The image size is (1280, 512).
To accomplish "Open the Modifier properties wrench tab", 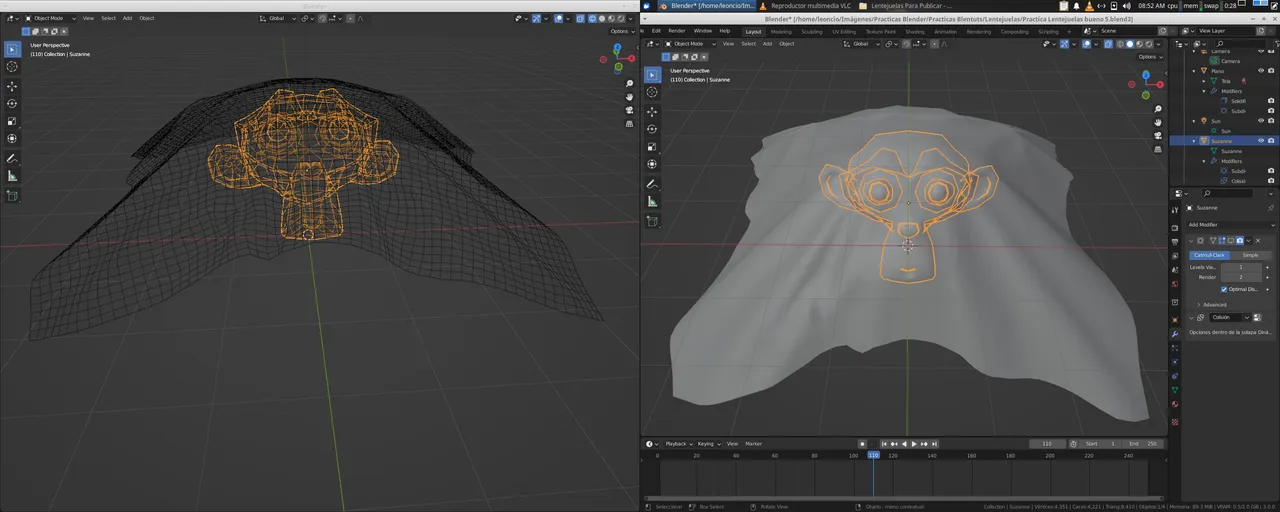I will coord(1174,332).
